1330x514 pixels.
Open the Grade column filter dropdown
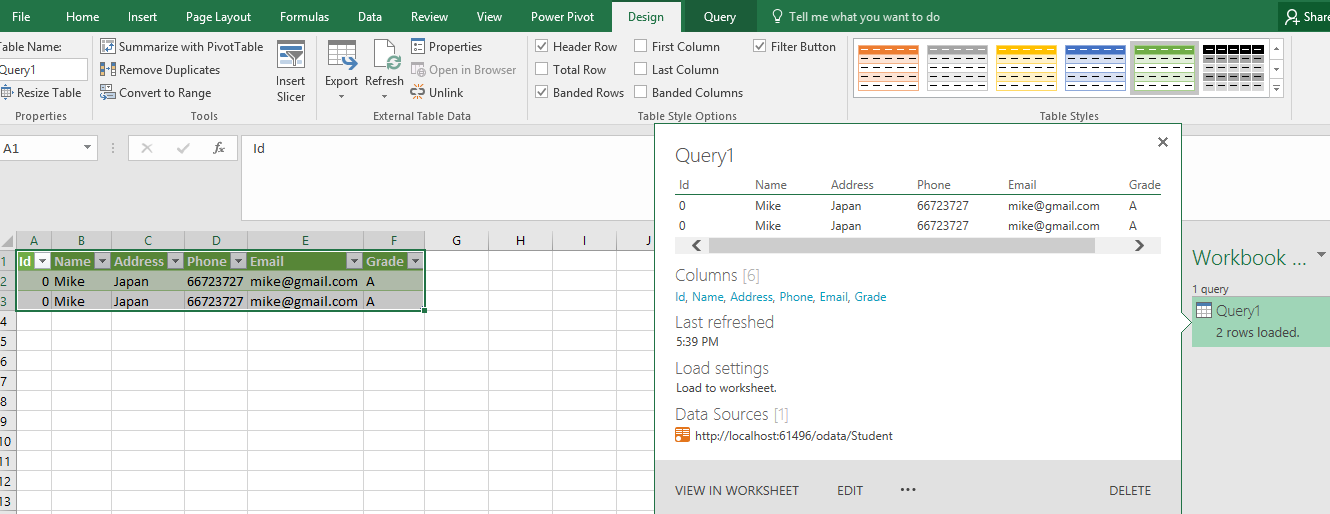(414, 261)
